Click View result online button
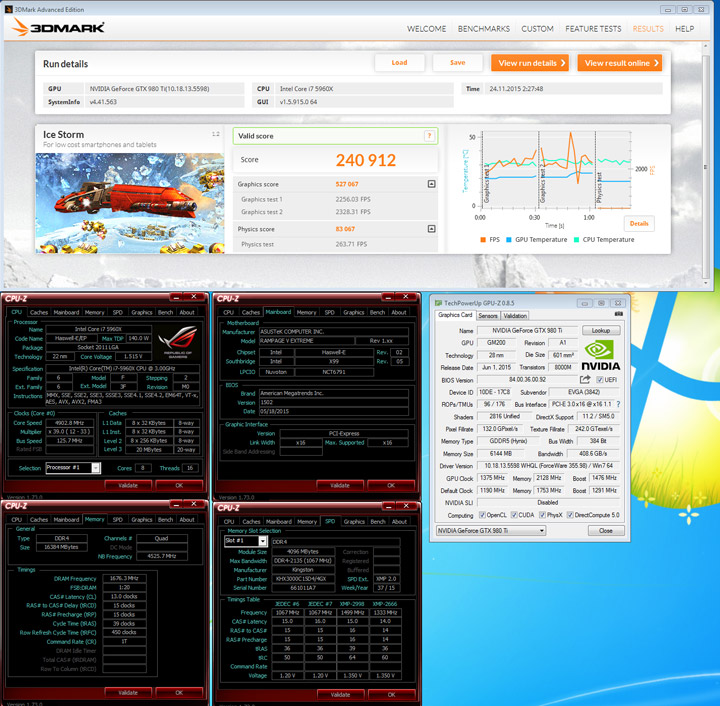 pos(619,63)
